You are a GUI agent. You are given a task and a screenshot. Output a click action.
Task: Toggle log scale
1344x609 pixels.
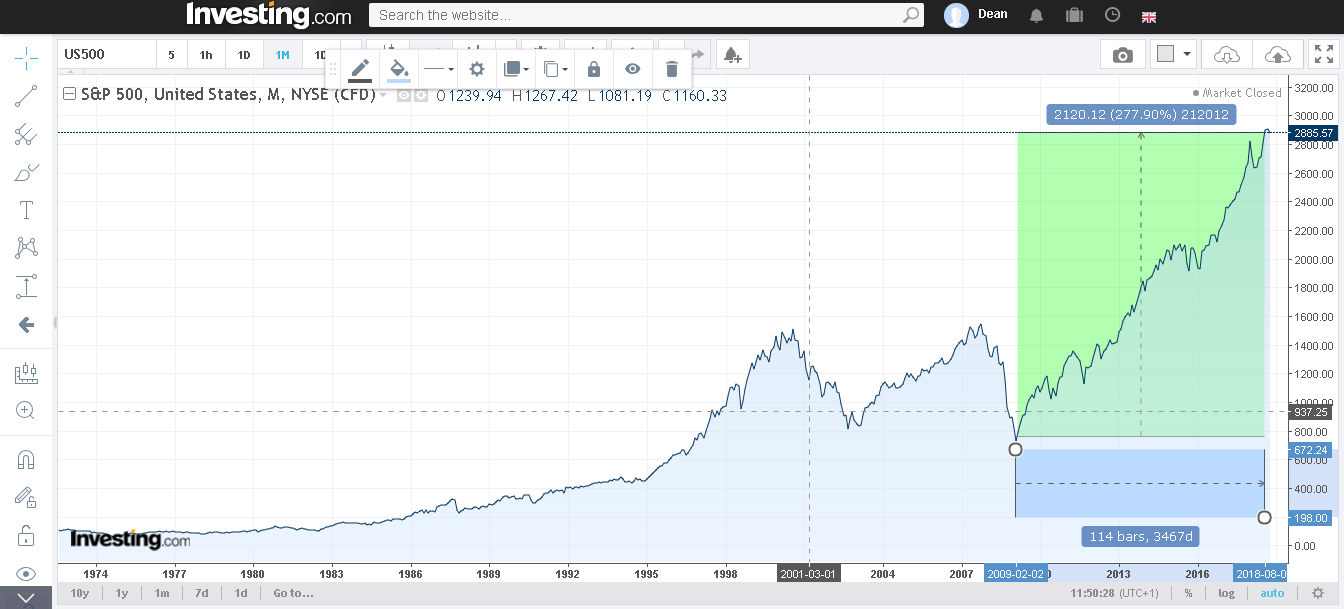pyautogui.click(x=1226, y=593)
